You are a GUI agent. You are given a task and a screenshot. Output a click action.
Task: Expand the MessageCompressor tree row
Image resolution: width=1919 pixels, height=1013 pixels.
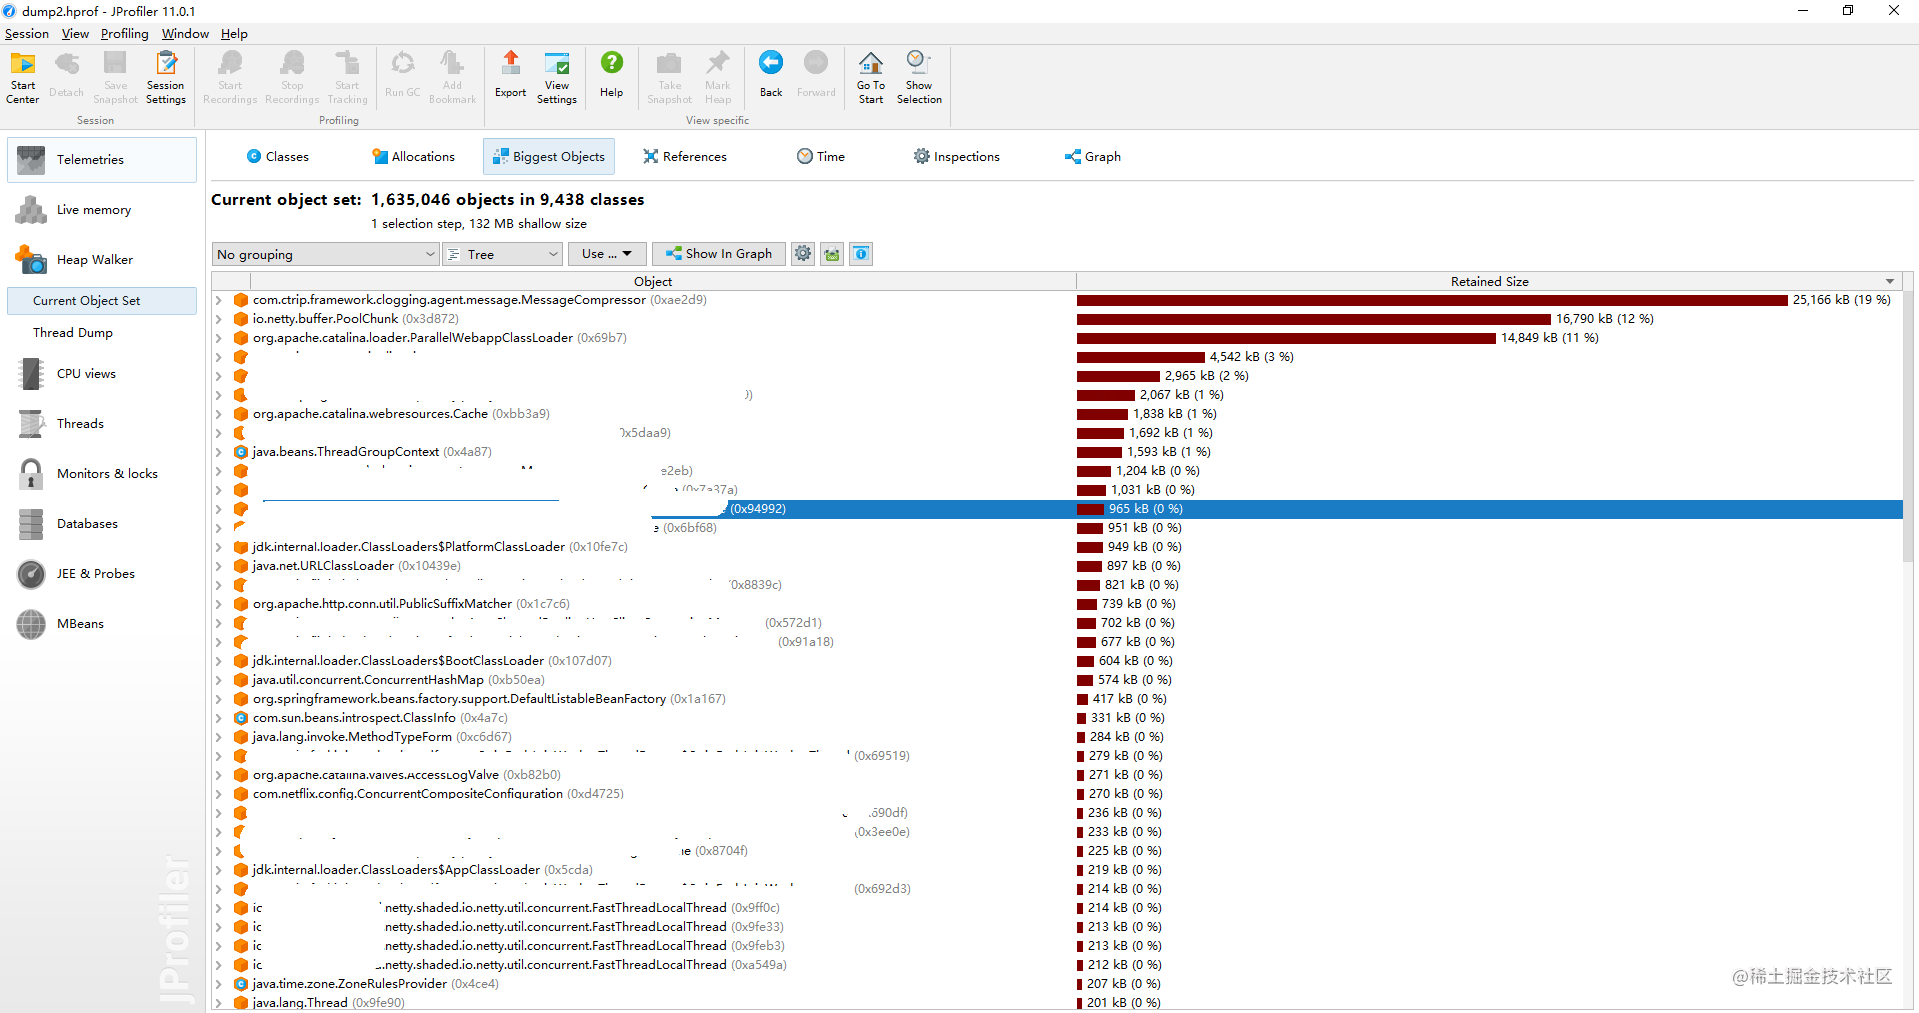218,300
